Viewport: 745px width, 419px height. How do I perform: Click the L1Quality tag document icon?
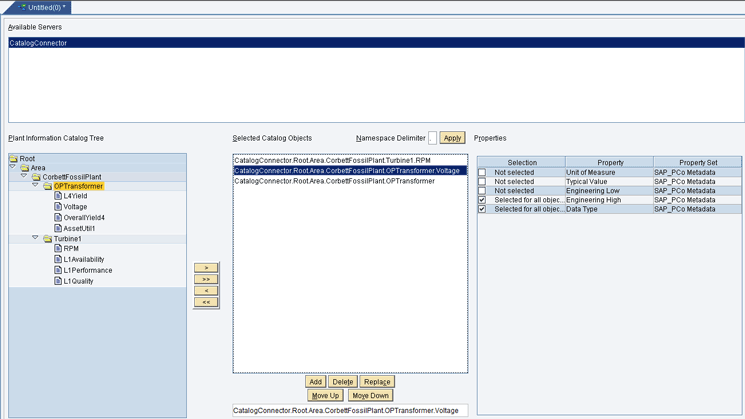pyautogui.click(x=58, y=281)
